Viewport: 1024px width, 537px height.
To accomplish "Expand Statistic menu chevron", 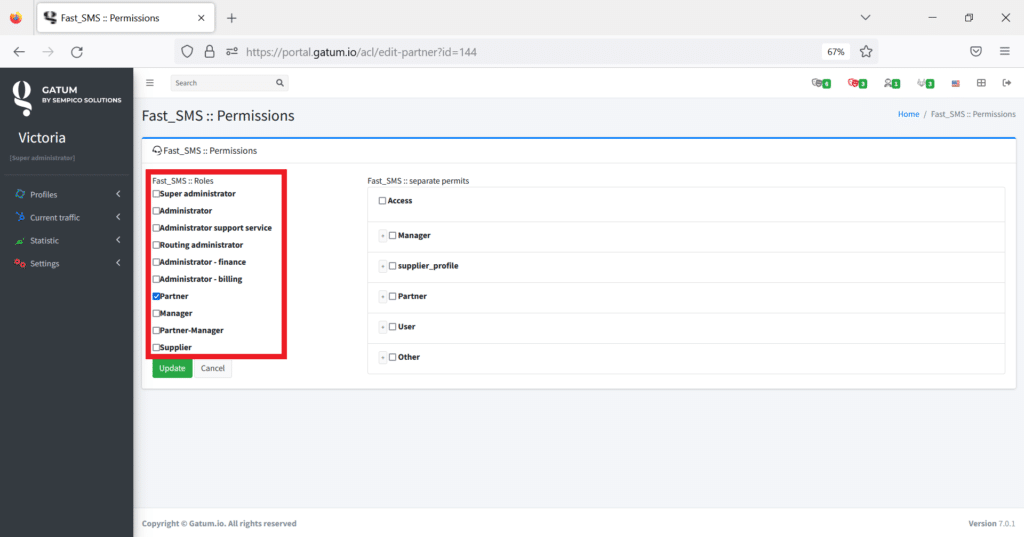I will click(x=118, y=240).
